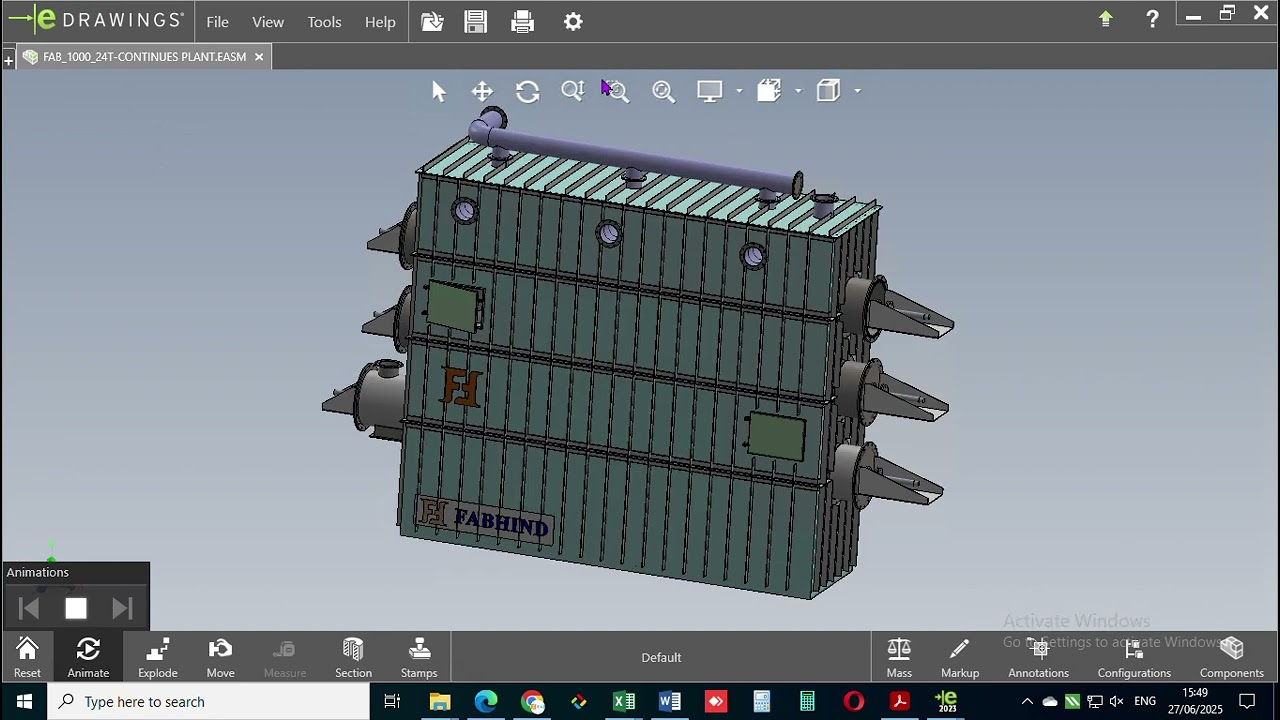Close the FAB_1000_24T-CONTINUES PLANT.EASM tab

(x=258, y=57)
